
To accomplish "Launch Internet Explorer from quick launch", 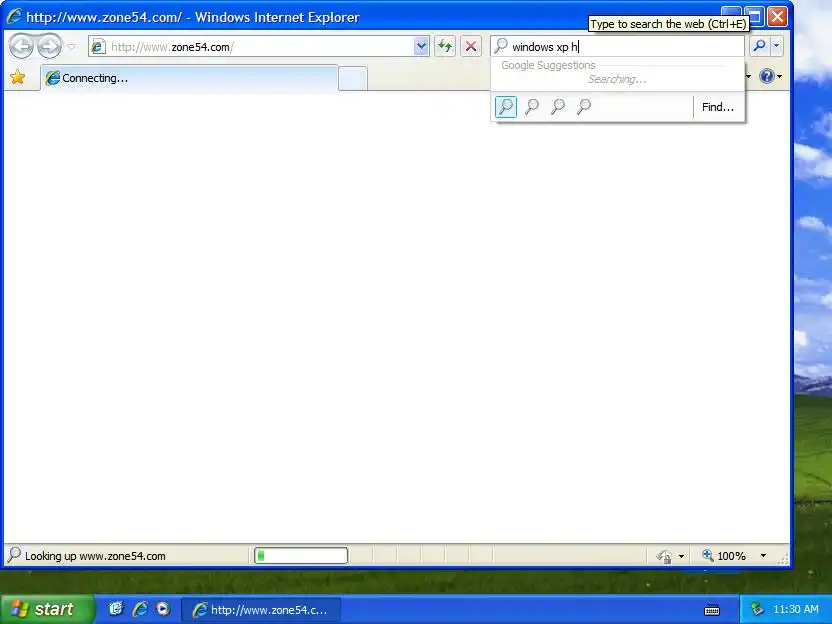I will click(x=140, y=609).
